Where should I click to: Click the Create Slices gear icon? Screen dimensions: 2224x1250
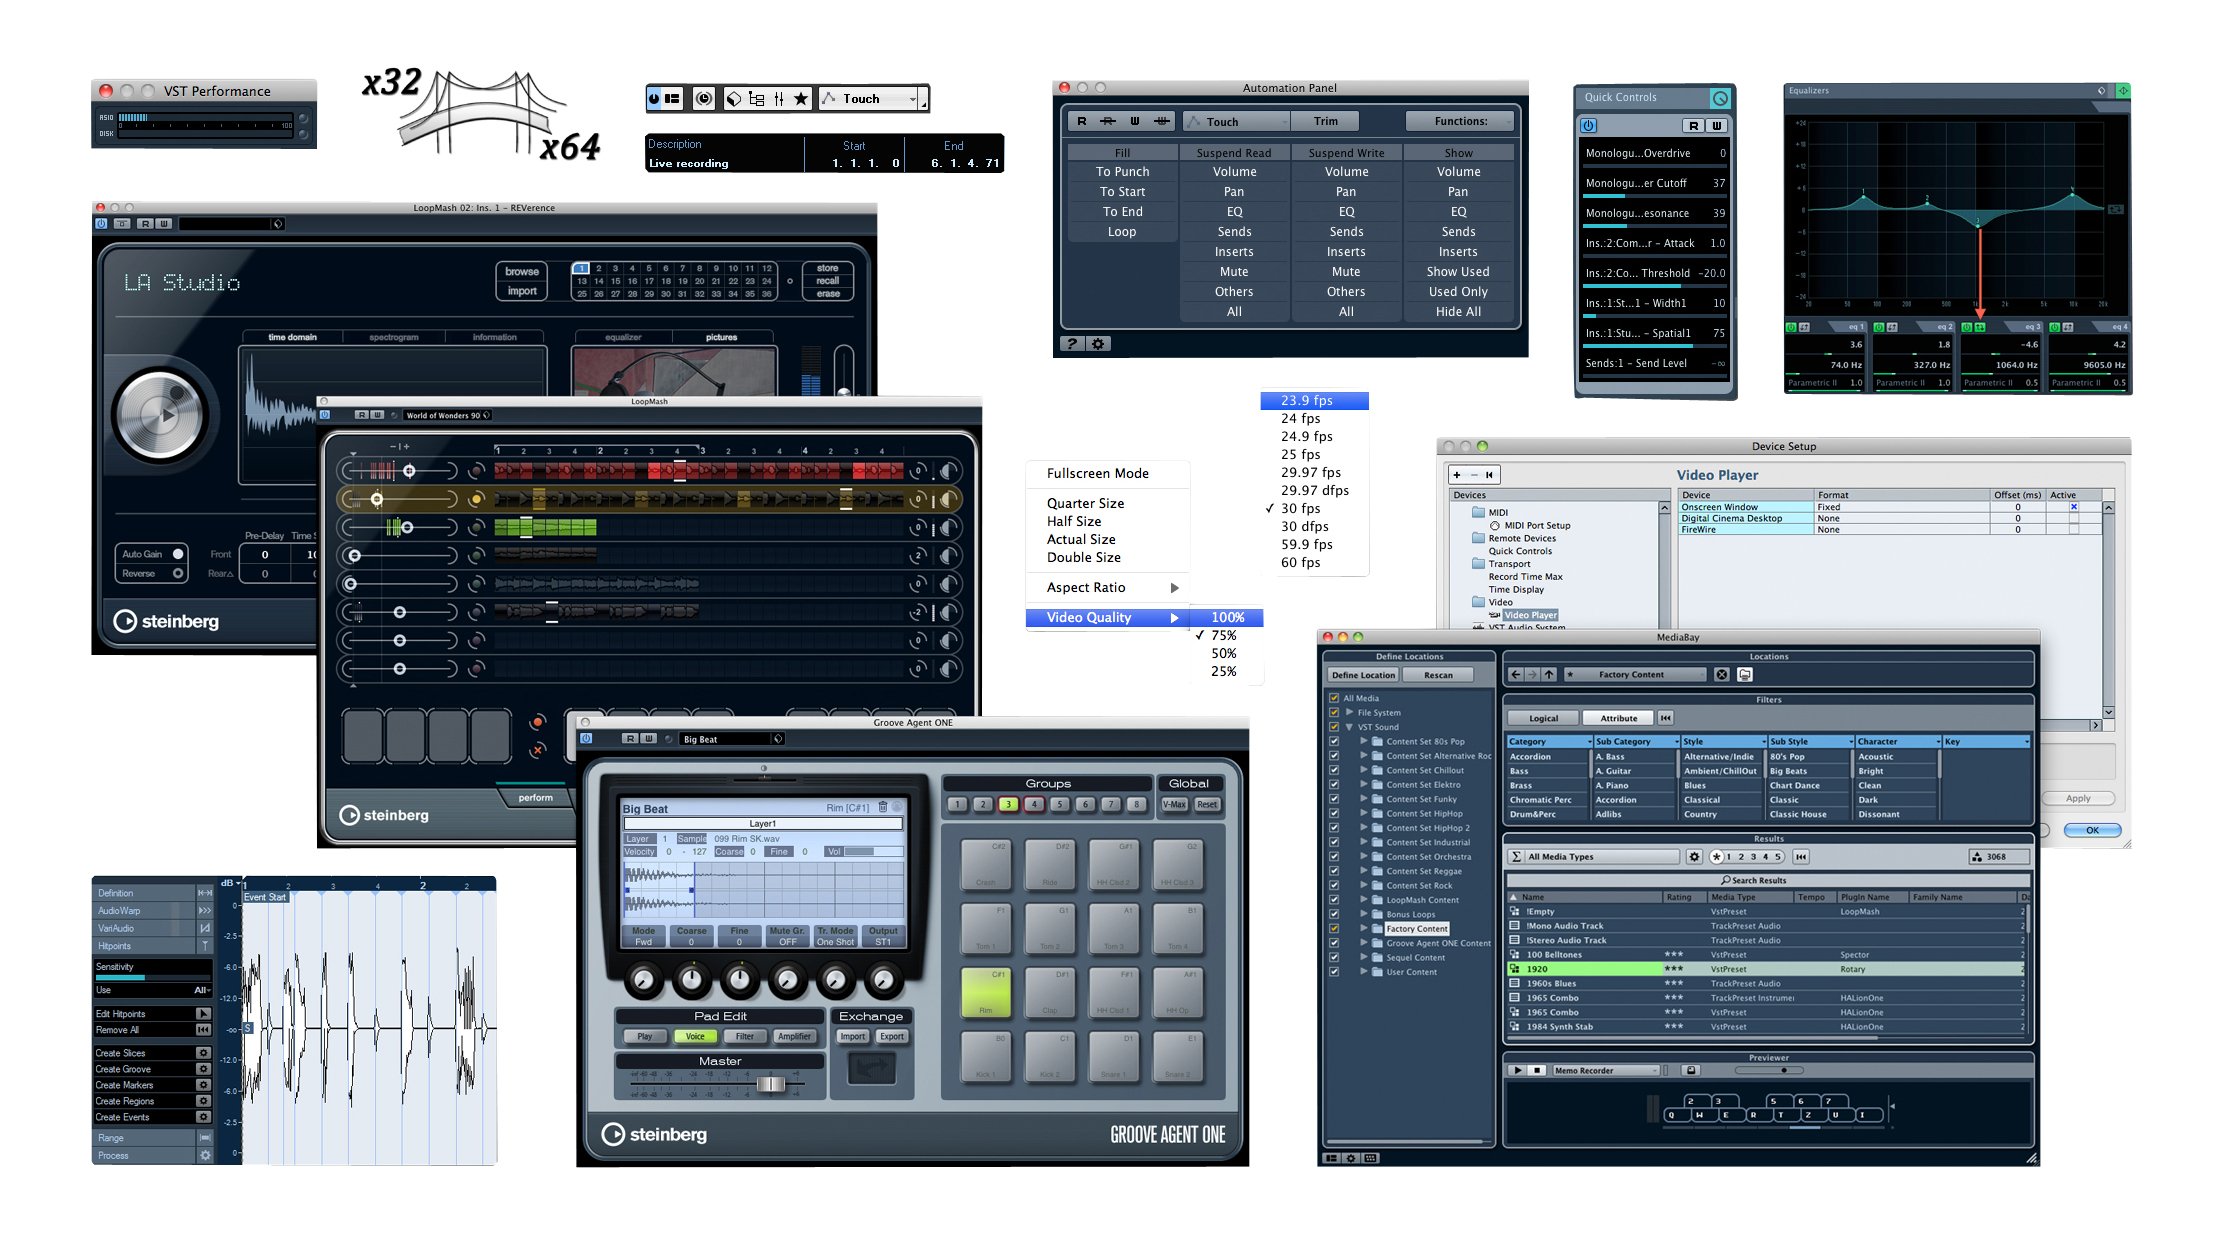click(x=203, y=1053)
